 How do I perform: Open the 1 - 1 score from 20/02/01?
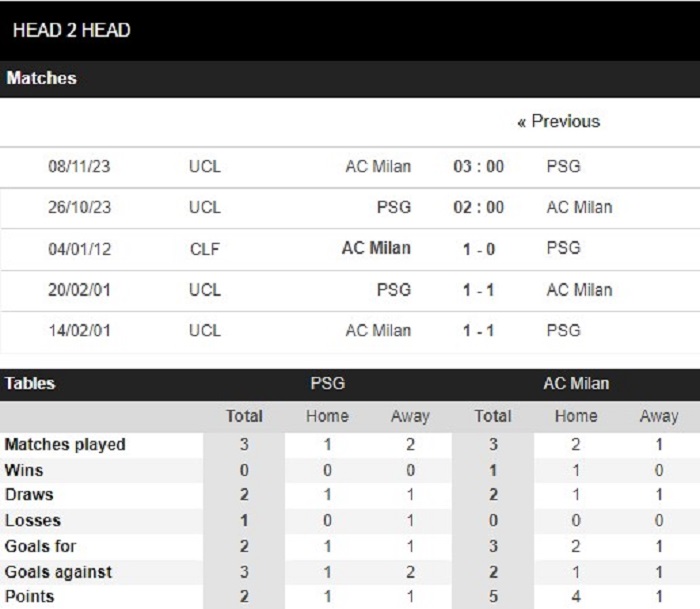[479, 290]
